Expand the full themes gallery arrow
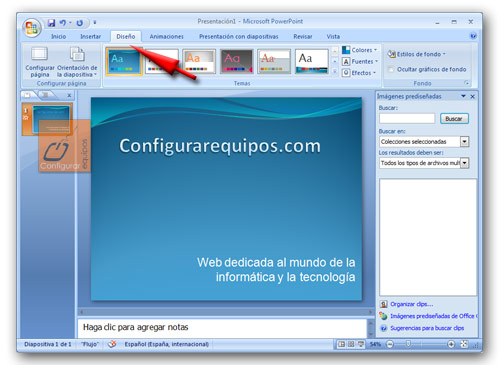Viewport: 500px width, 365px height. (x=335, y=71)
